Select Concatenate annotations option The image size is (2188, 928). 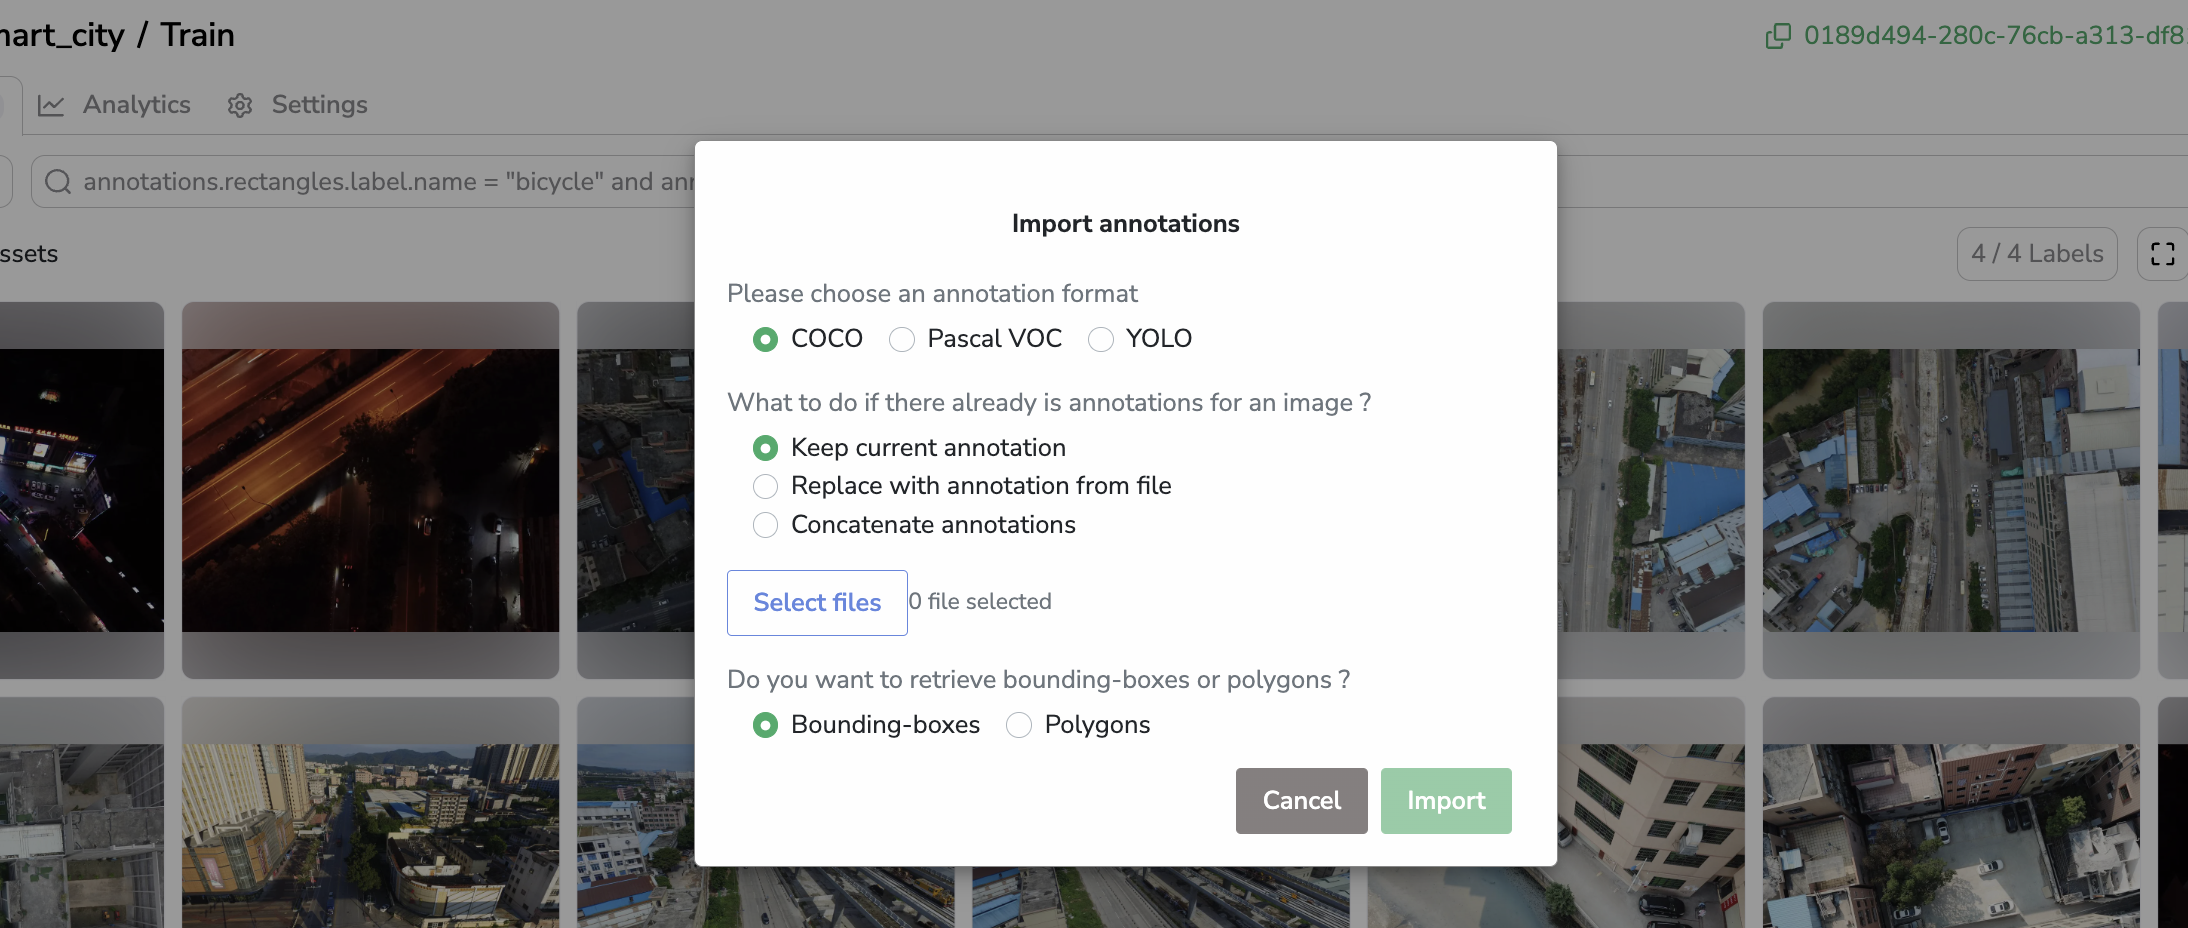pos(766,525)
